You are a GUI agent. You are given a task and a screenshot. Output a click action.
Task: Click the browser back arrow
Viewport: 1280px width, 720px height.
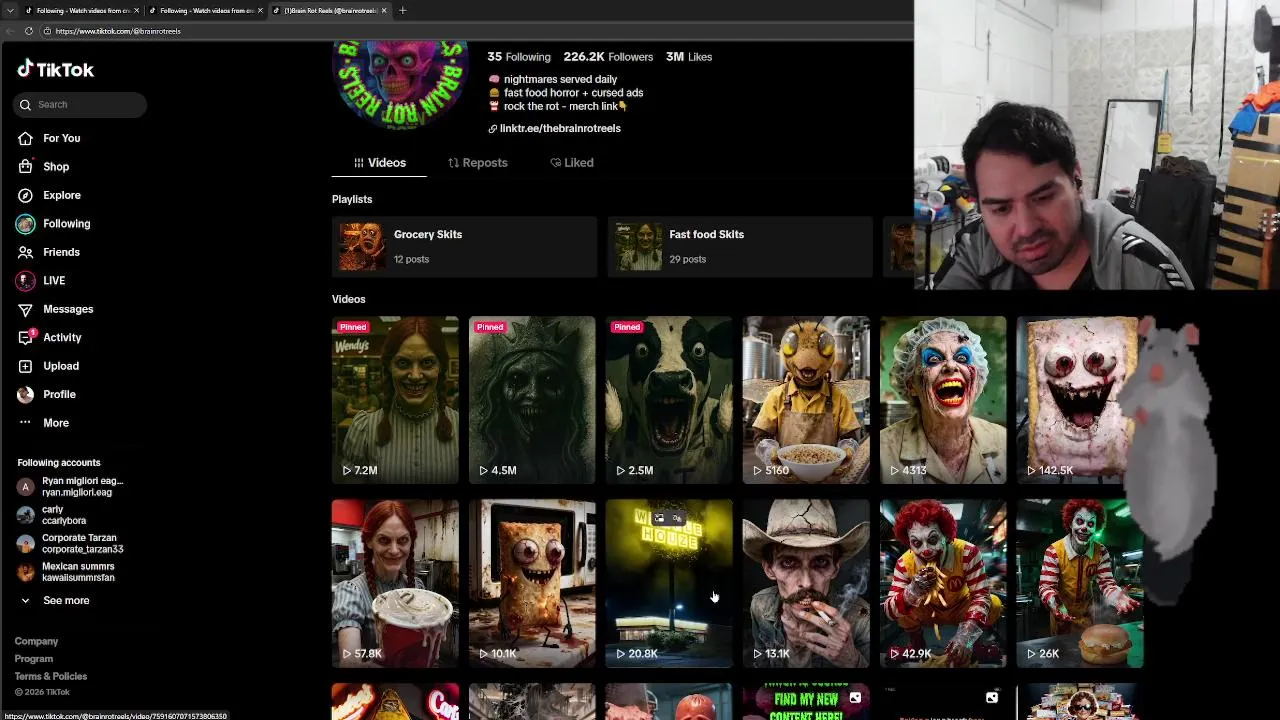point(9,31)
